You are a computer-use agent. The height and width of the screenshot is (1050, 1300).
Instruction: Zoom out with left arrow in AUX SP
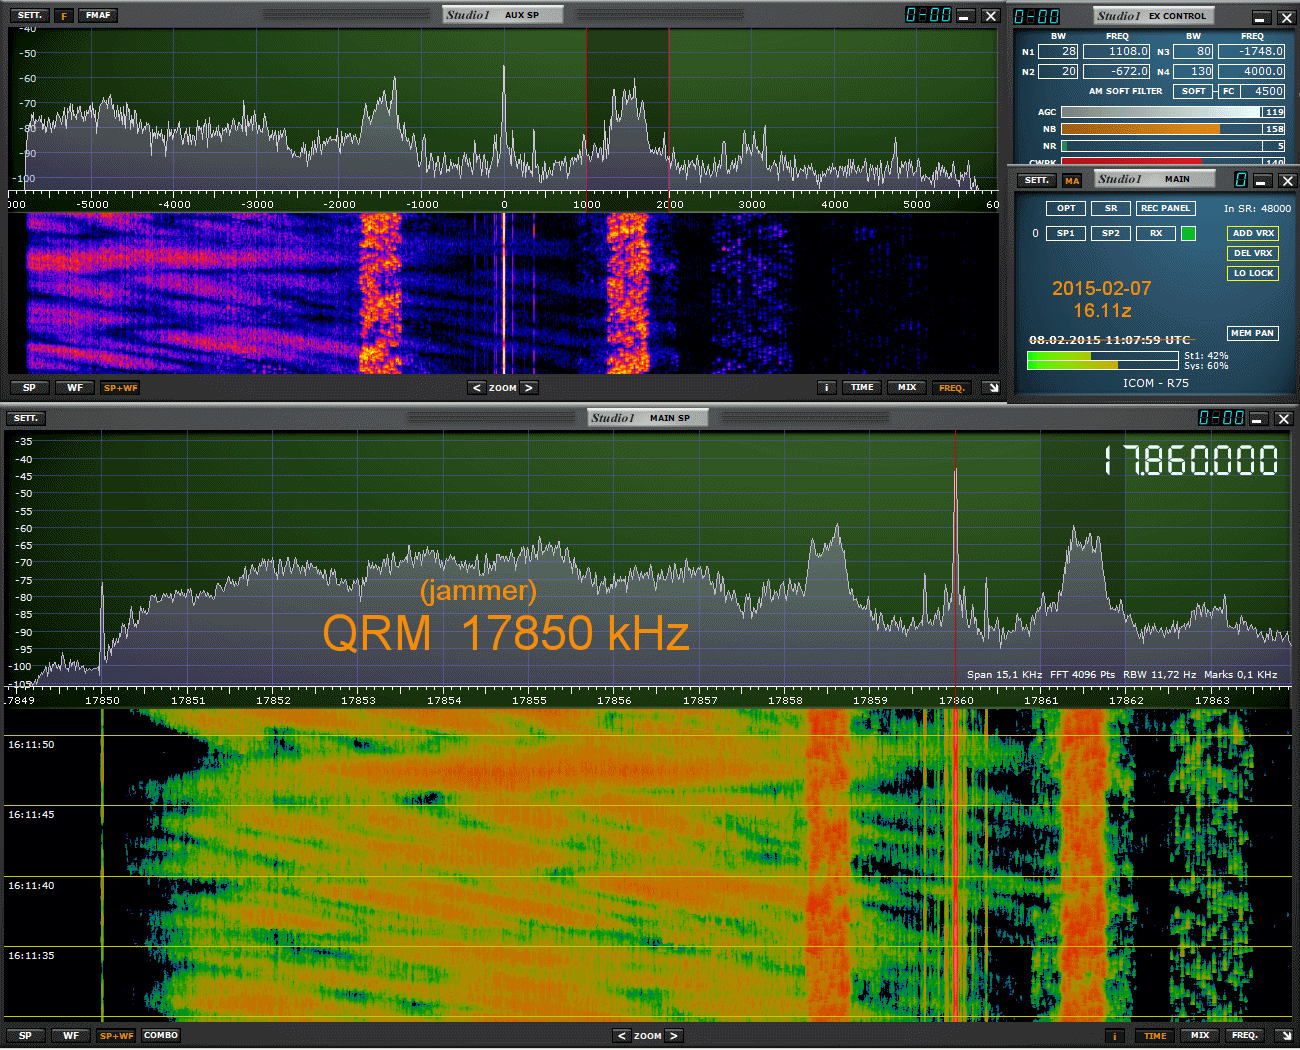pos(477,388)
